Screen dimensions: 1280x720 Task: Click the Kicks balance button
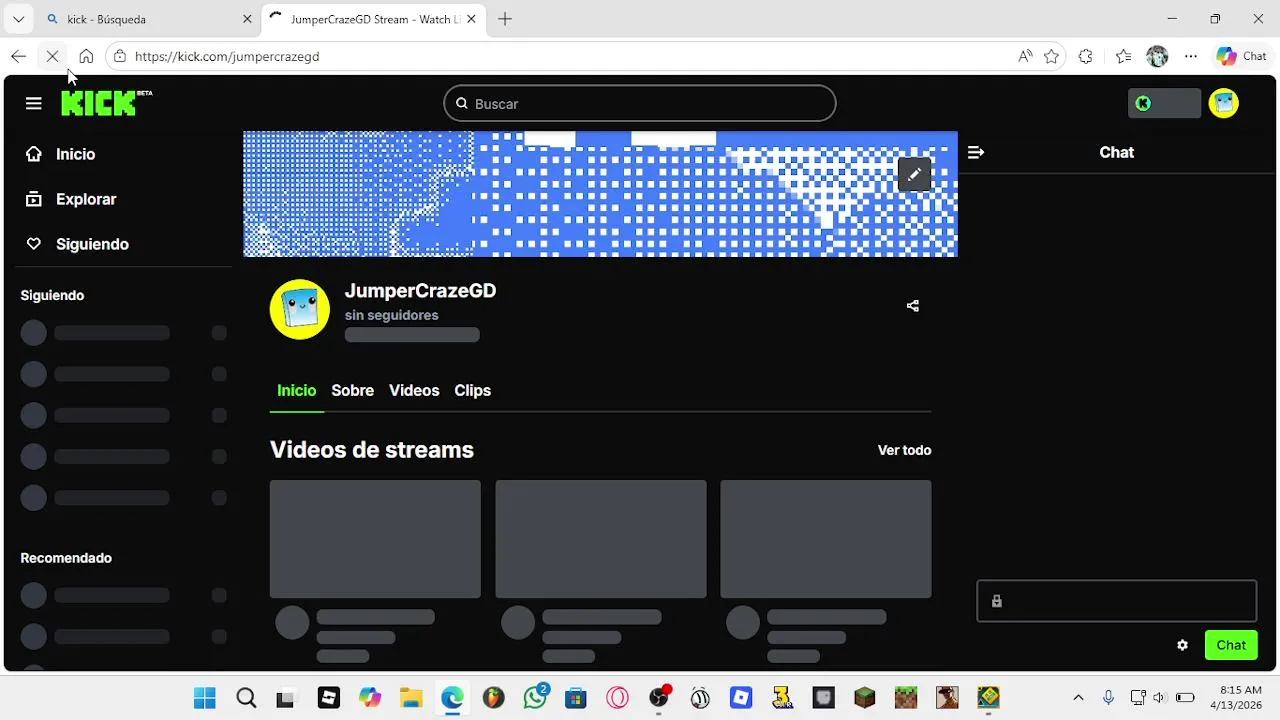[1164, 103]
